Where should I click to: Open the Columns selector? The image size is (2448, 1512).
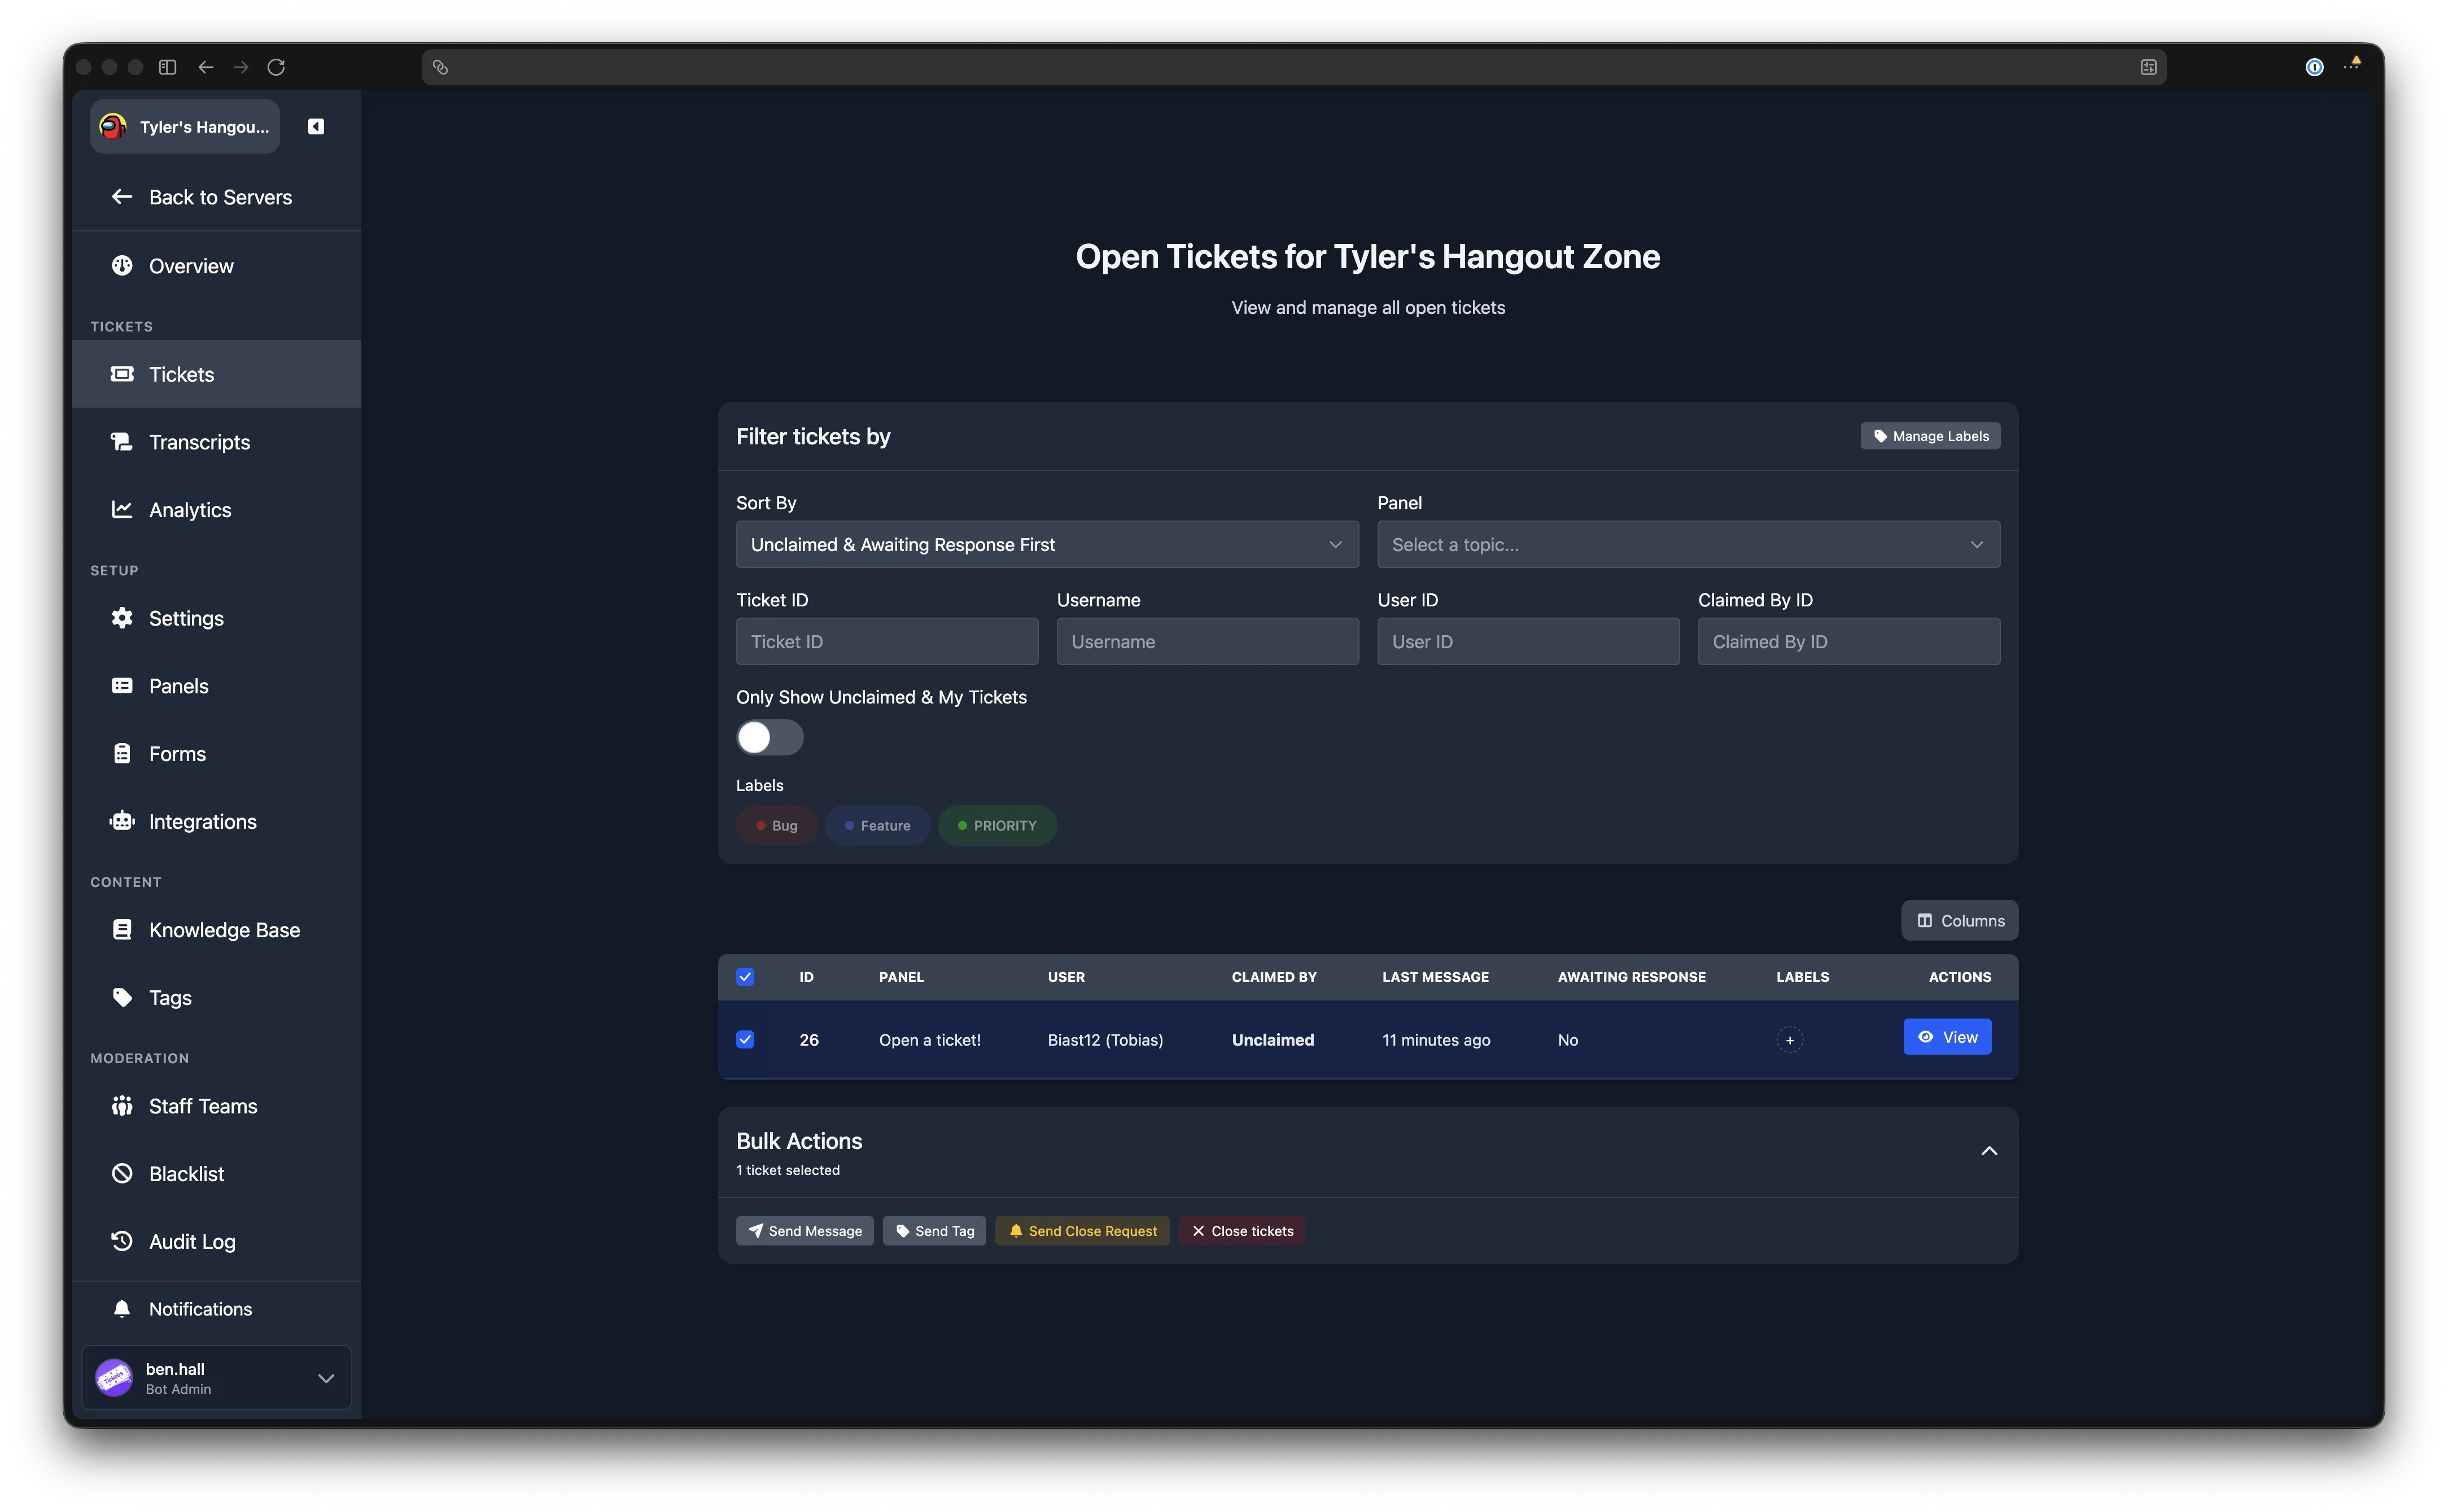(x=1960, y=921)
